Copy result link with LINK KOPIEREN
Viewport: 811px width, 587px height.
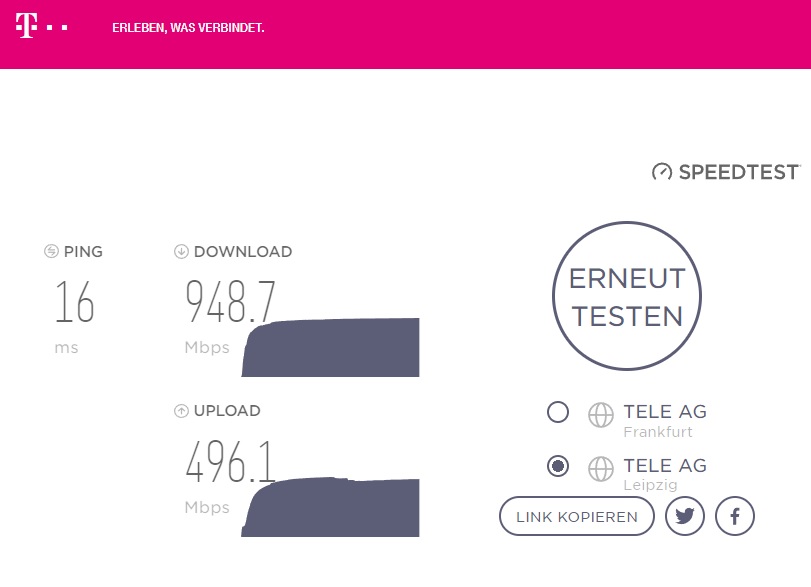(x=577, y=516)
